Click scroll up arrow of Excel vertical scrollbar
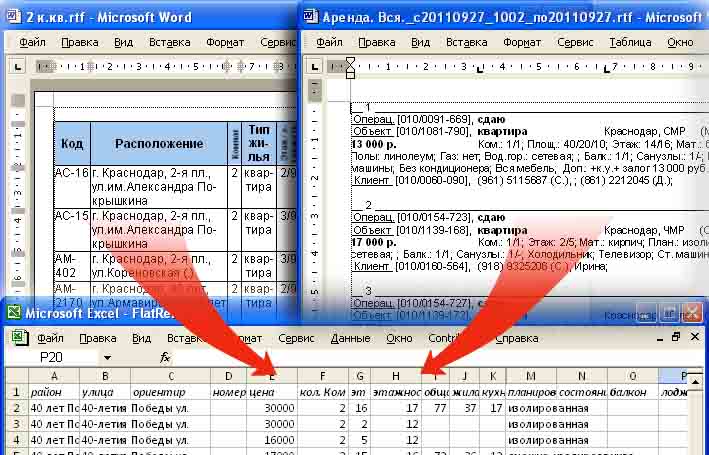 pyautogui.click(x=695, y=383)
